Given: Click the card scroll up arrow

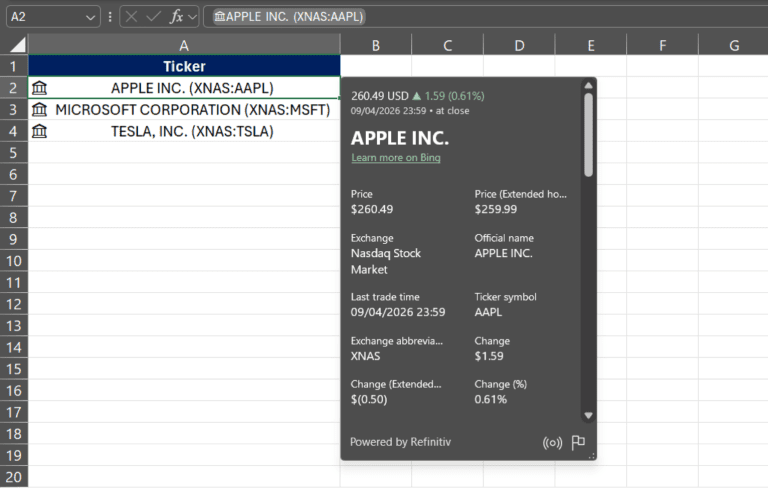Looking at the screenshot, I should (588, 86).
